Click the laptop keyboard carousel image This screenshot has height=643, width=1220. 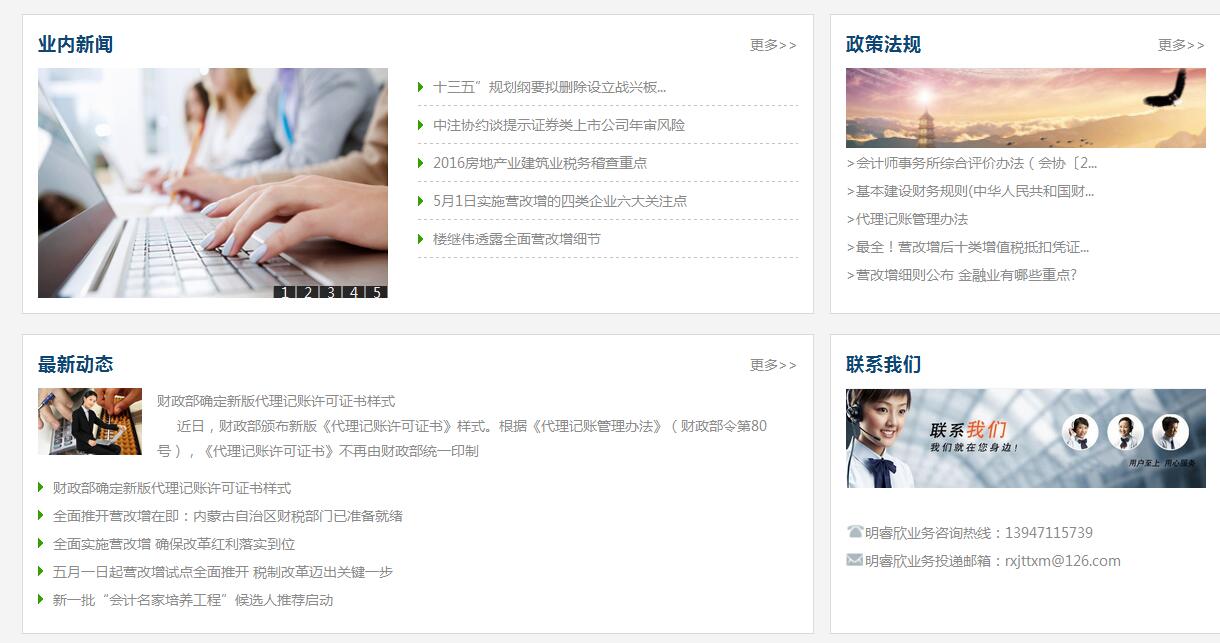click(x=213, y=183)
